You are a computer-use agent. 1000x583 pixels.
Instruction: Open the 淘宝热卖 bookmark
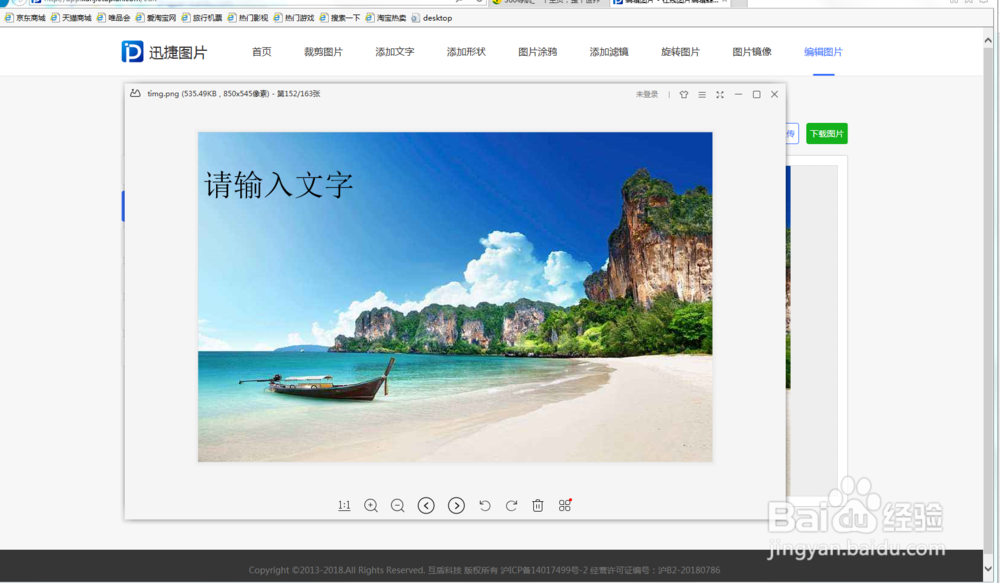(x=386, y=18)
